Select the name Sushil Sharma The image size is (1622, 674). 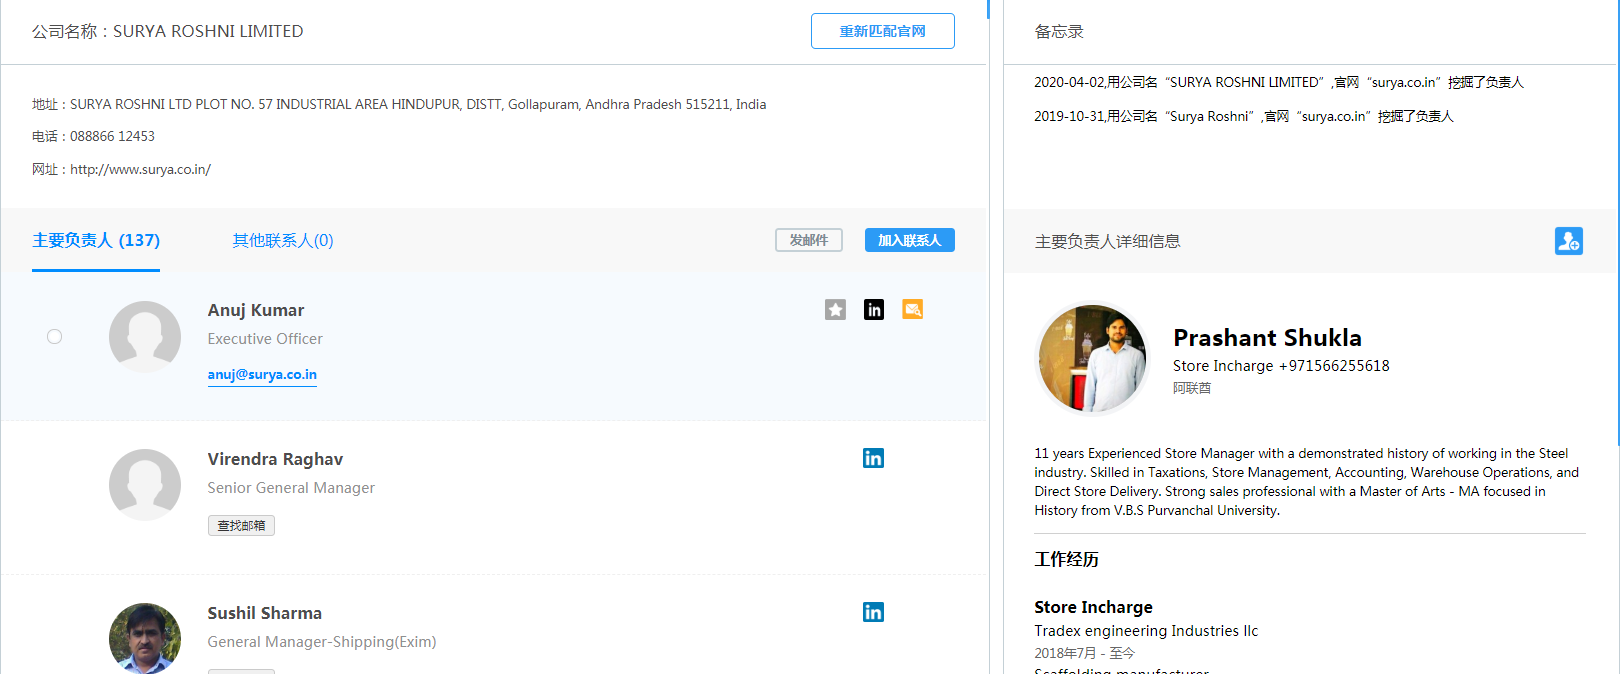tap(265, 613)
